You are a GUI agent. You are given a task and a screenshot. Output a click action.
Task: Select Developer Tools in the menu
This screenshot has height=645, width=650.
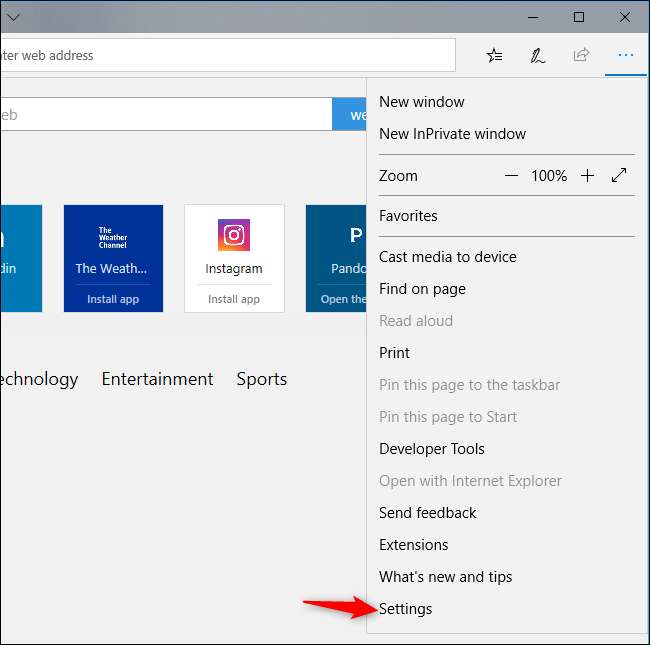(x=431, y=449)
